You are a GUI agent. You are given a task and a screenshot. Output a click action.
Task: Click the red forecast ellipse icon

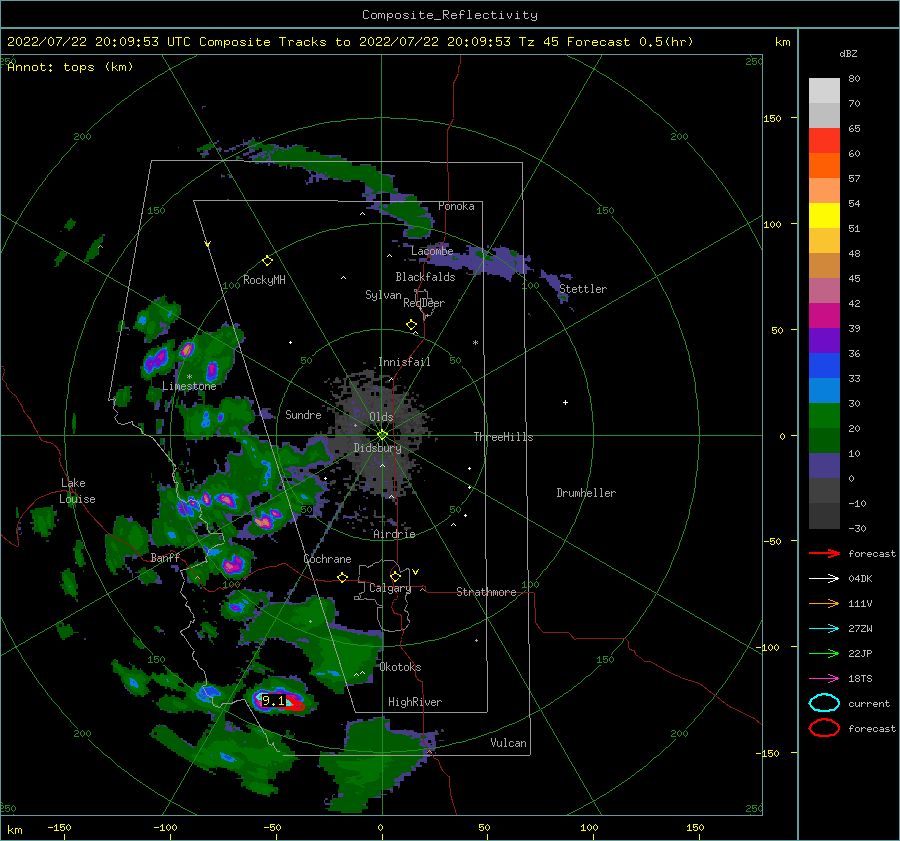coord(824,728)
